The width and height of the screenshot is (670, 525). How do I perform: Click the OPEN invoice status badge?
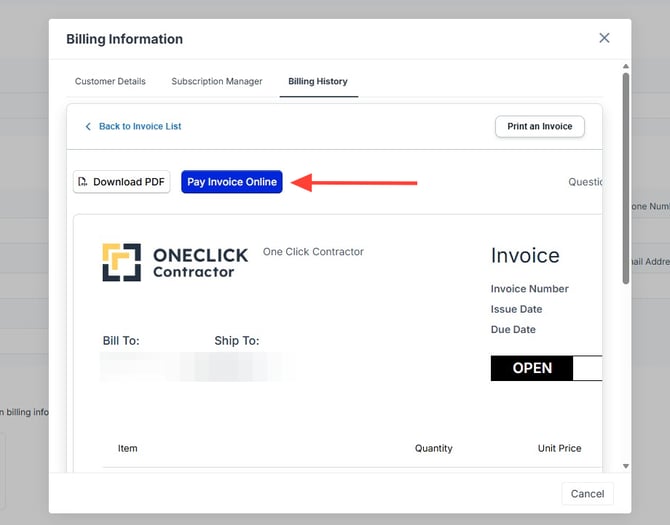[x=532, y=368]
